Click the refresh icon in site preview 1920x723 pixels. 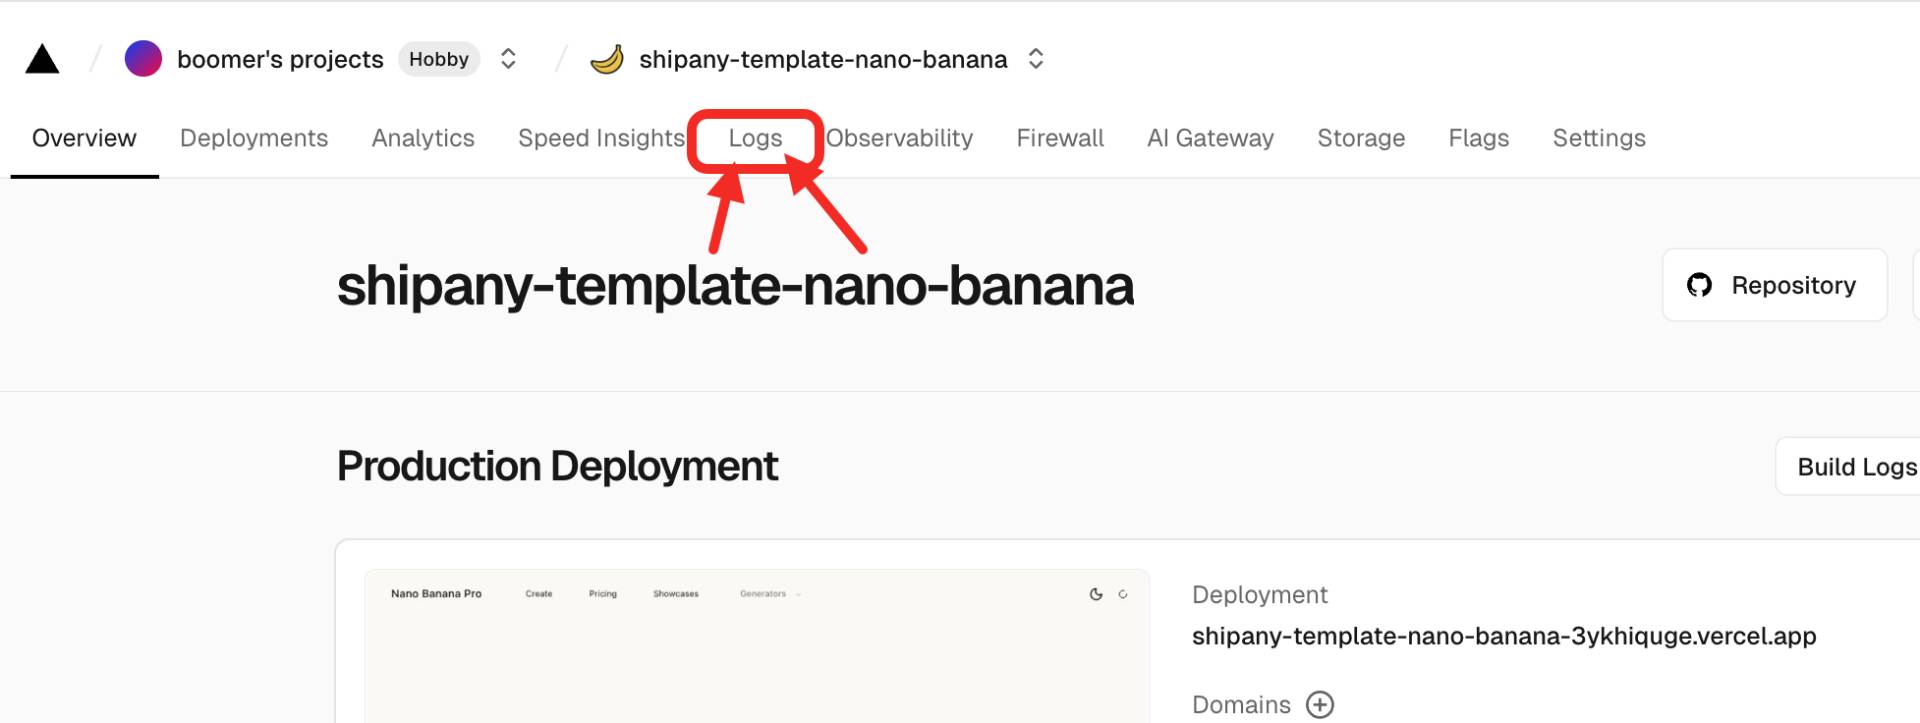tap(1123, 594)
